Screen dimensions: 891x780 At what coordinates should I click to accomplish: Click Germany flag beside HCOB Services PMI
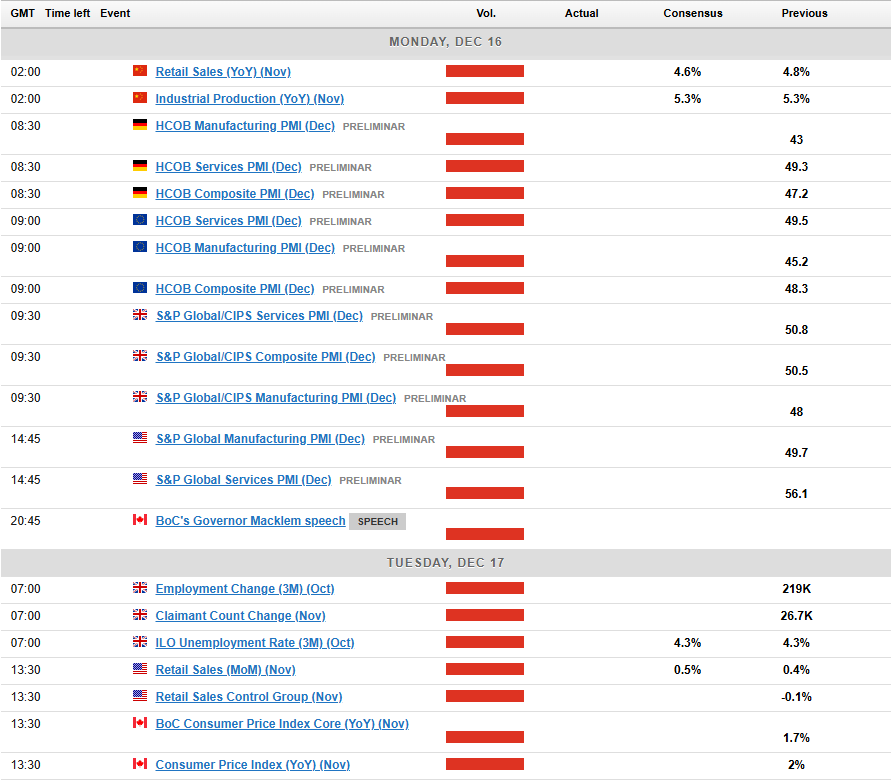(140, 165)
